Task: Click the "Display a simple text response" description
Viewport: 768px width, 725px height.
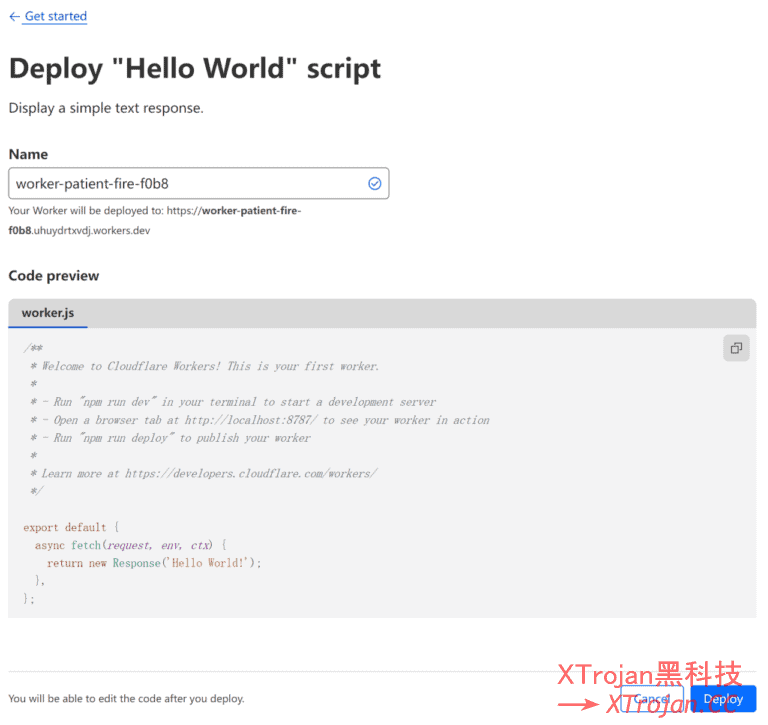Action: point(106,108)
